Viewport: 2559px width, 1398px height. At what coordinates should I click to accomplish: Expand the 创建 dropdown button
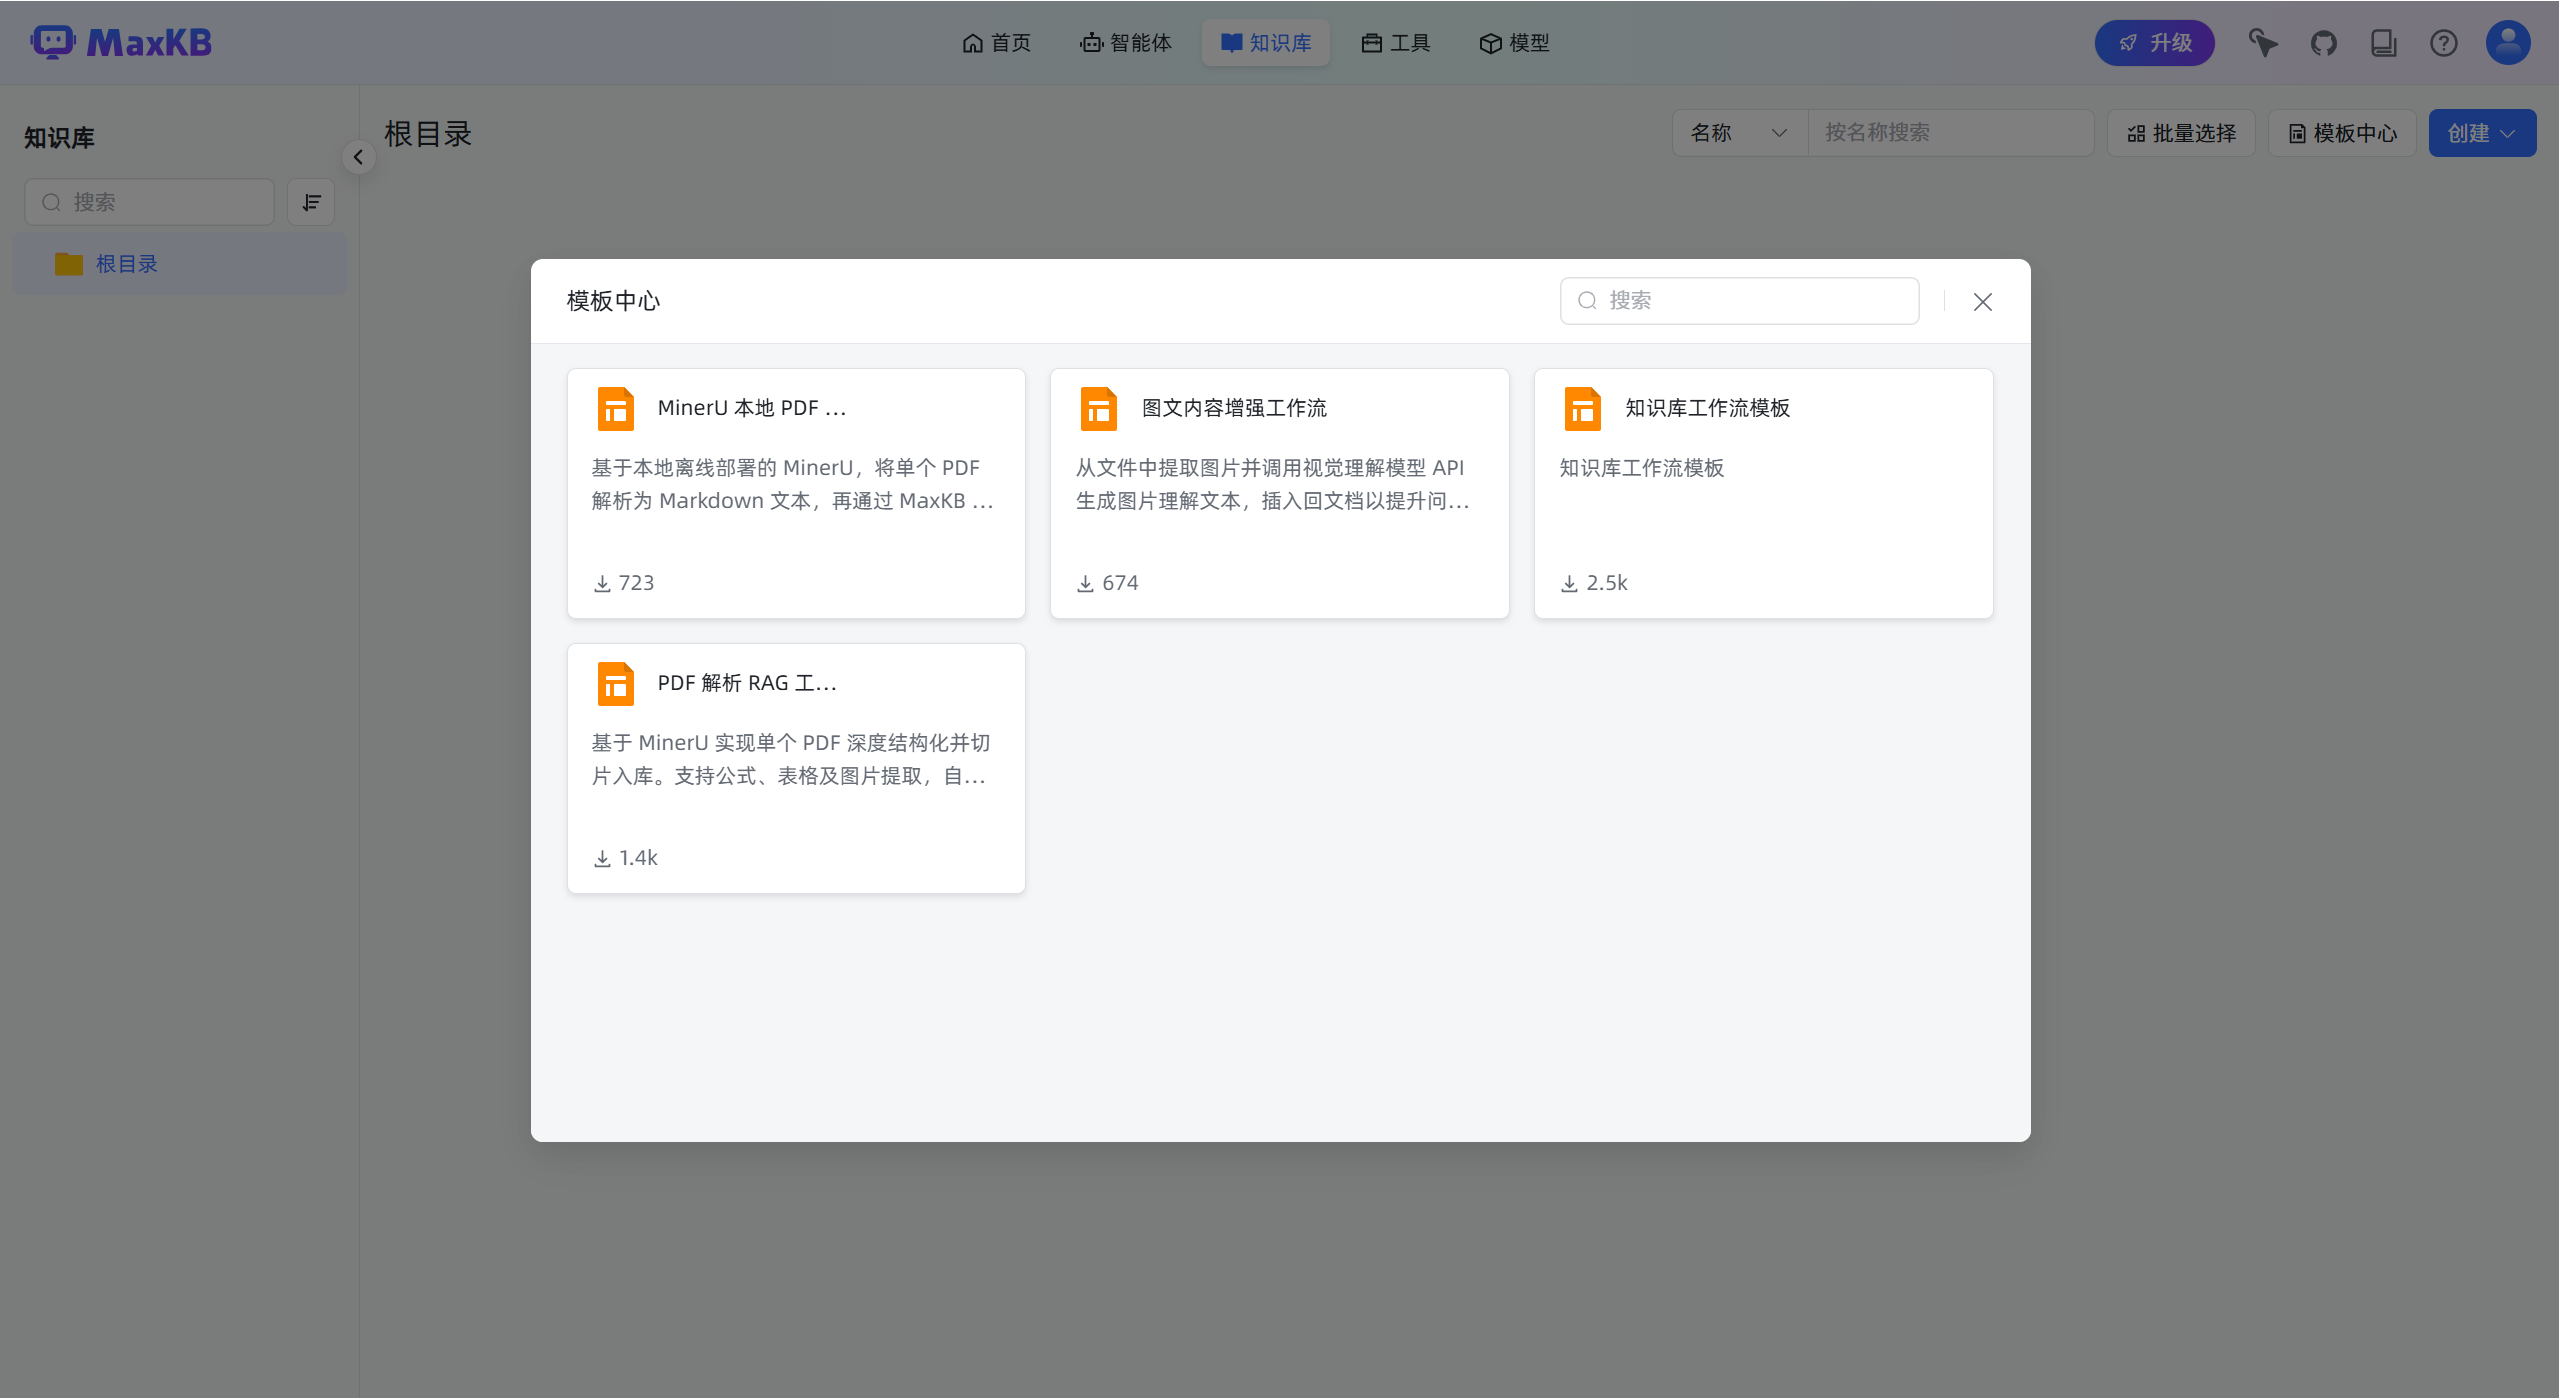tap(2482, 133)
